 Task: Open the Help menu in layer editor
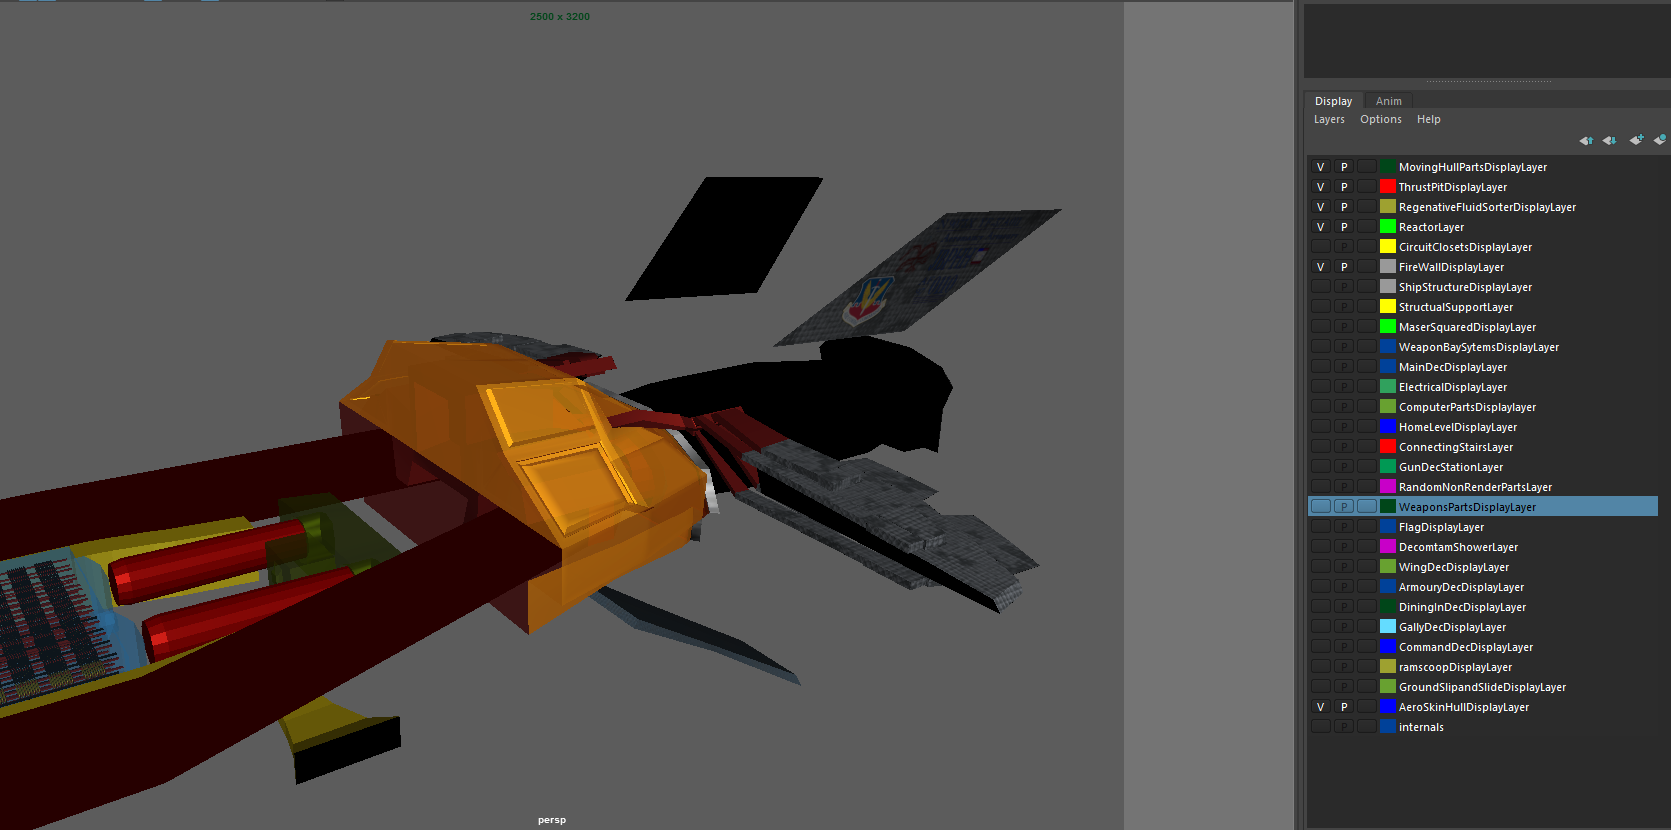[x=1428, y=119]
